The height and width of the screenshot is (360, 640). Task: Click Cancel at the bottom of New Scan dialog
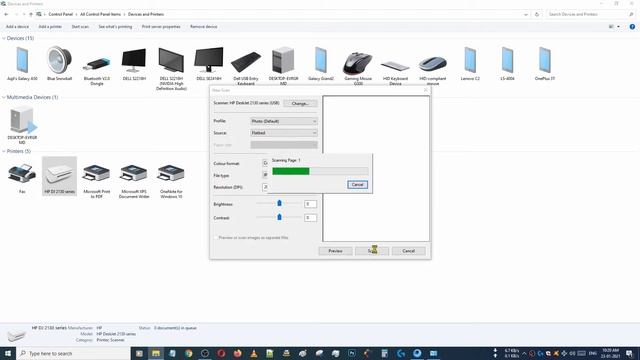tap(409, 251)
